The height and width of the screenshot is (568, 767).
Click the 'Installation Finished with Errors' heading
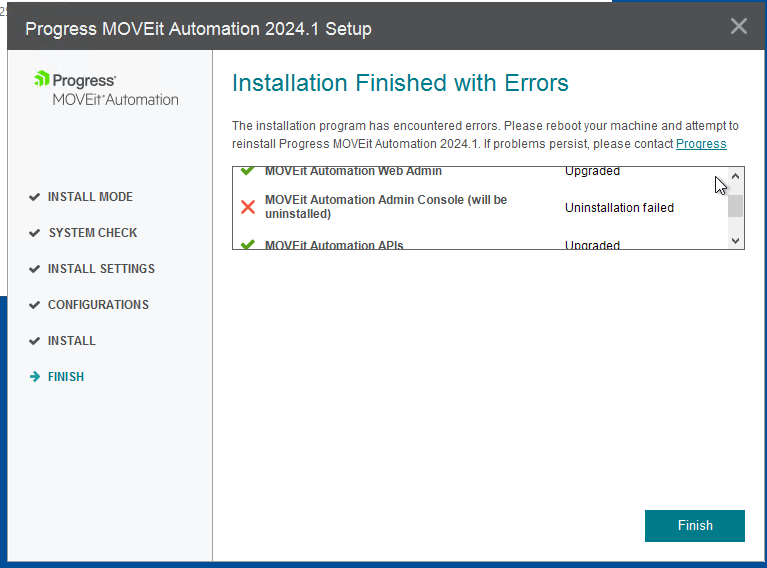(400, 83)
